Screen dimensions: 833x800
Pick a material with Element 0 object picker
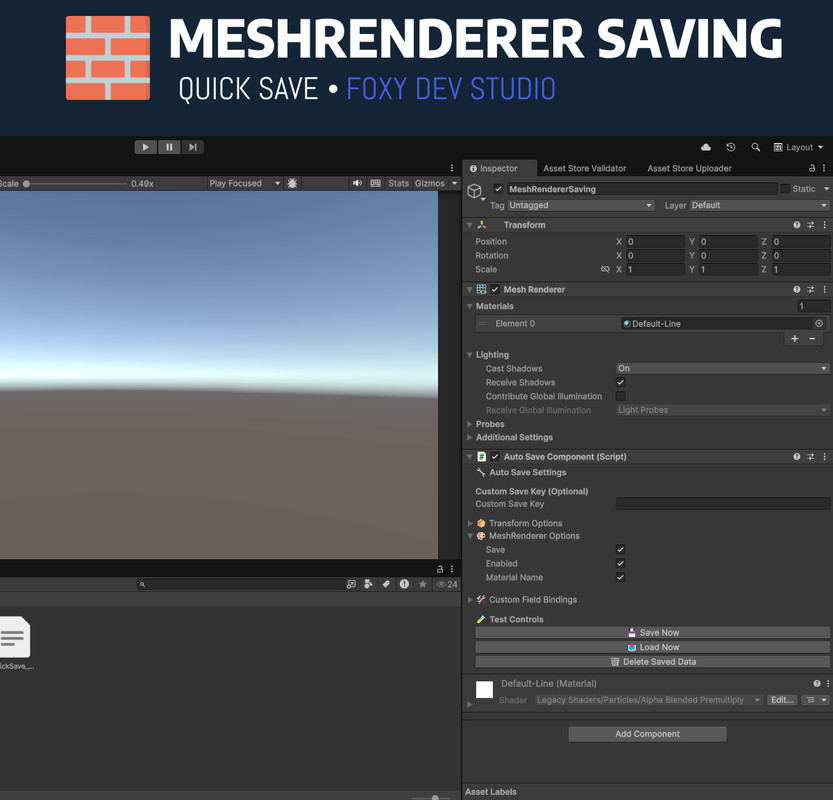819,324
